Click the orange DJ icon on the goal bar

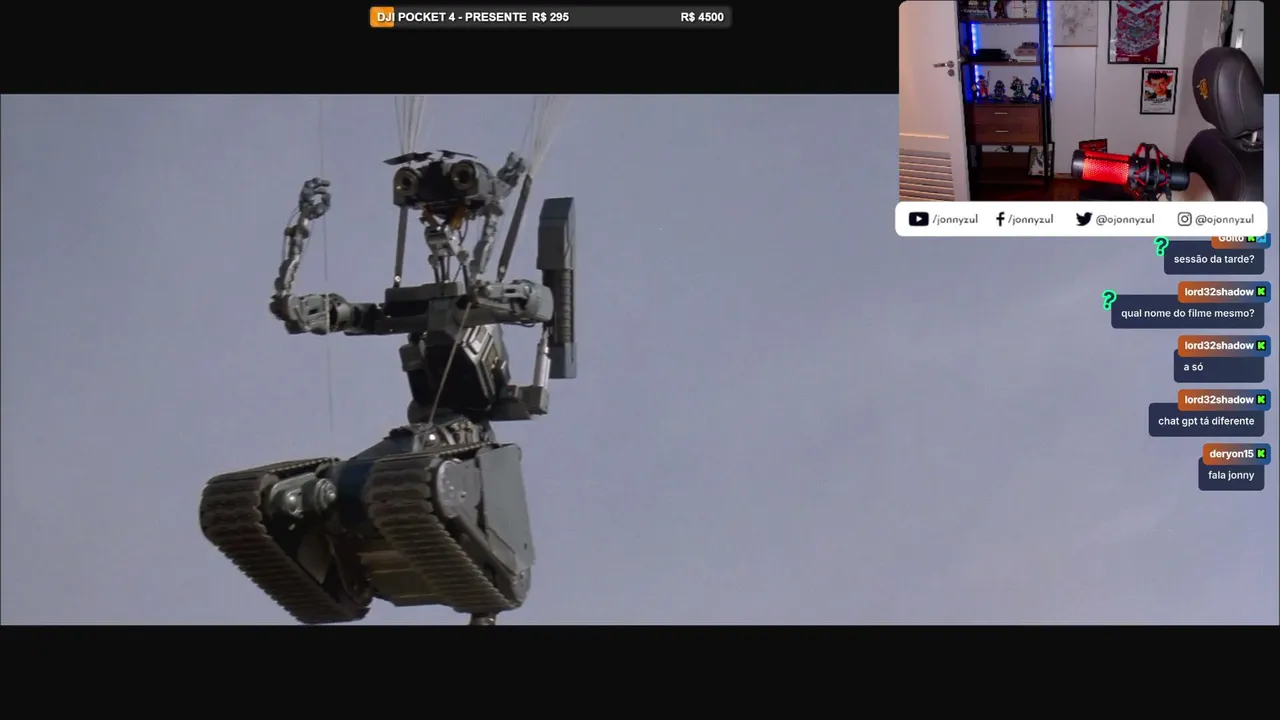[x=382, y=17]
